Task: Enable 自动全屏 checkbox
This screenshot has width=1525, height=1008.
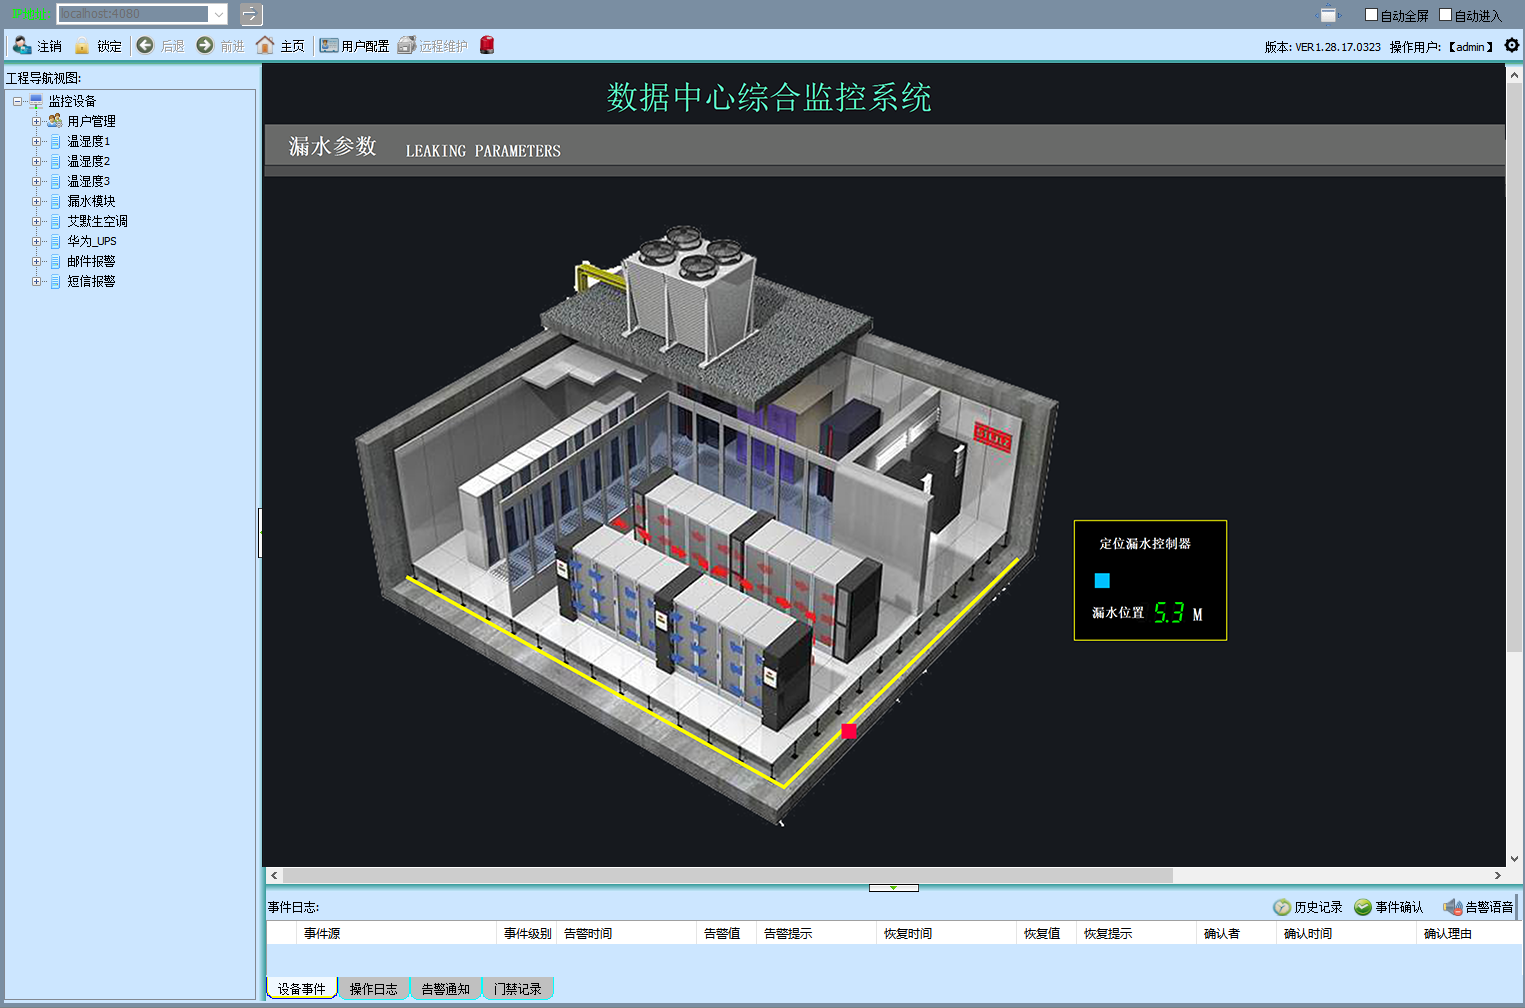Action: coord(1372,15)
